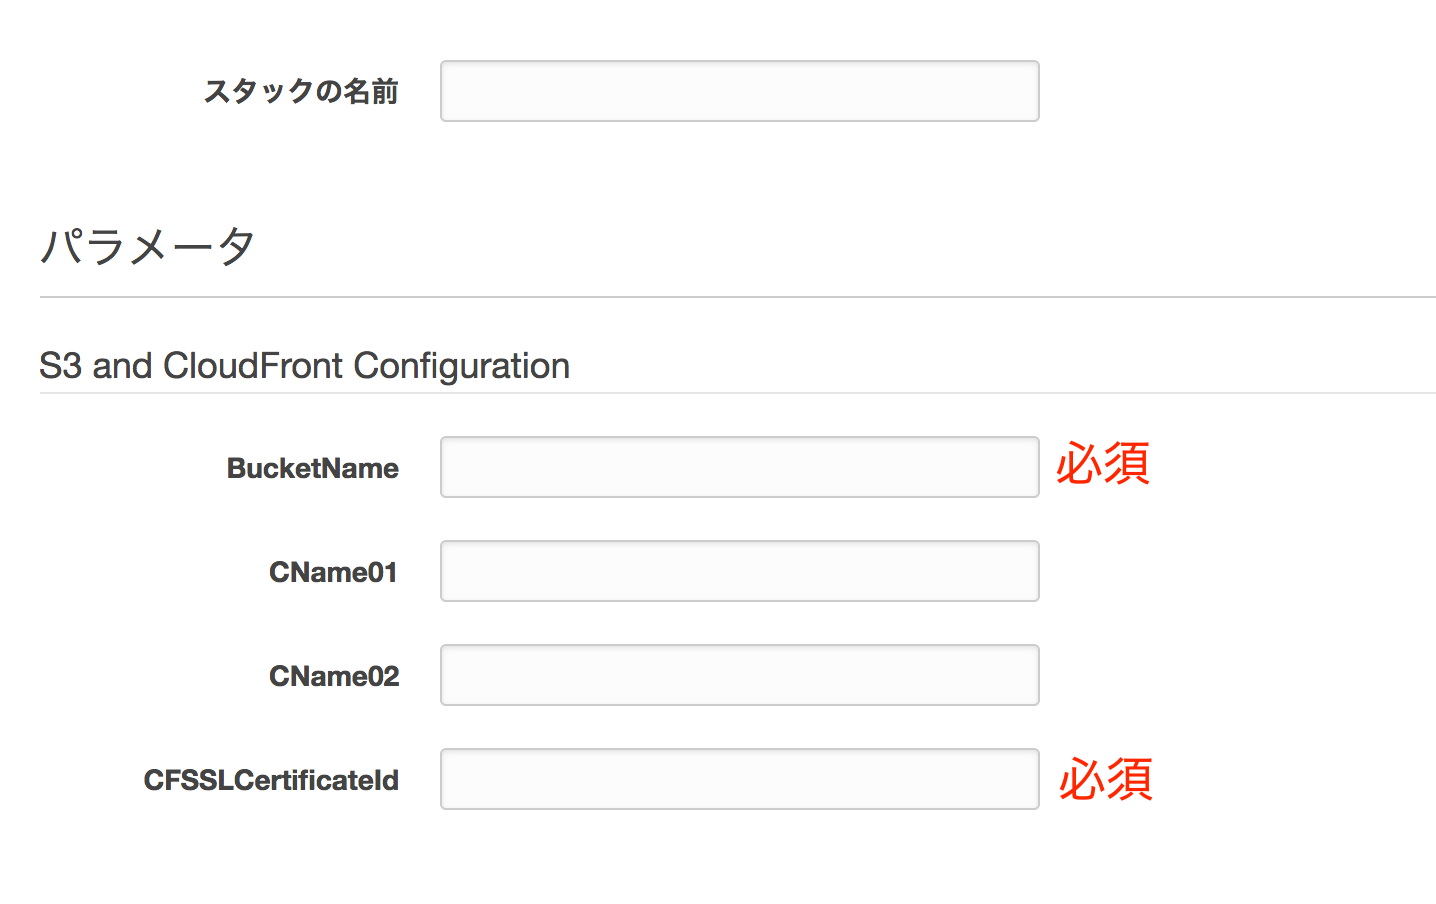Click the CFSSLCertificateId input box
This screenshot has height=904, width=1436.
[x=739, y=778]
